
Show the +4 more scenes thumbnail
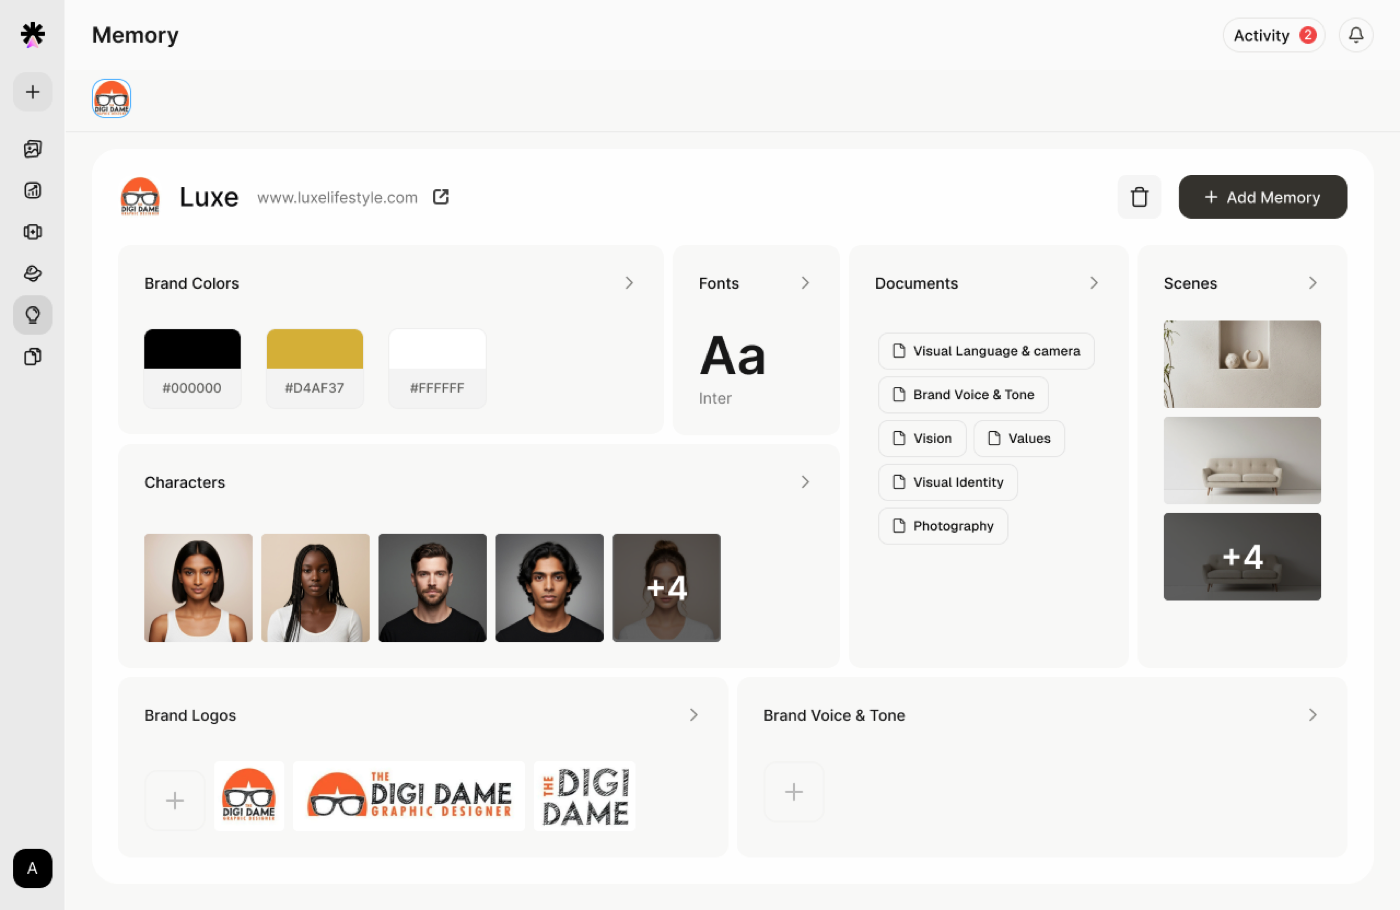(1242, 557)
